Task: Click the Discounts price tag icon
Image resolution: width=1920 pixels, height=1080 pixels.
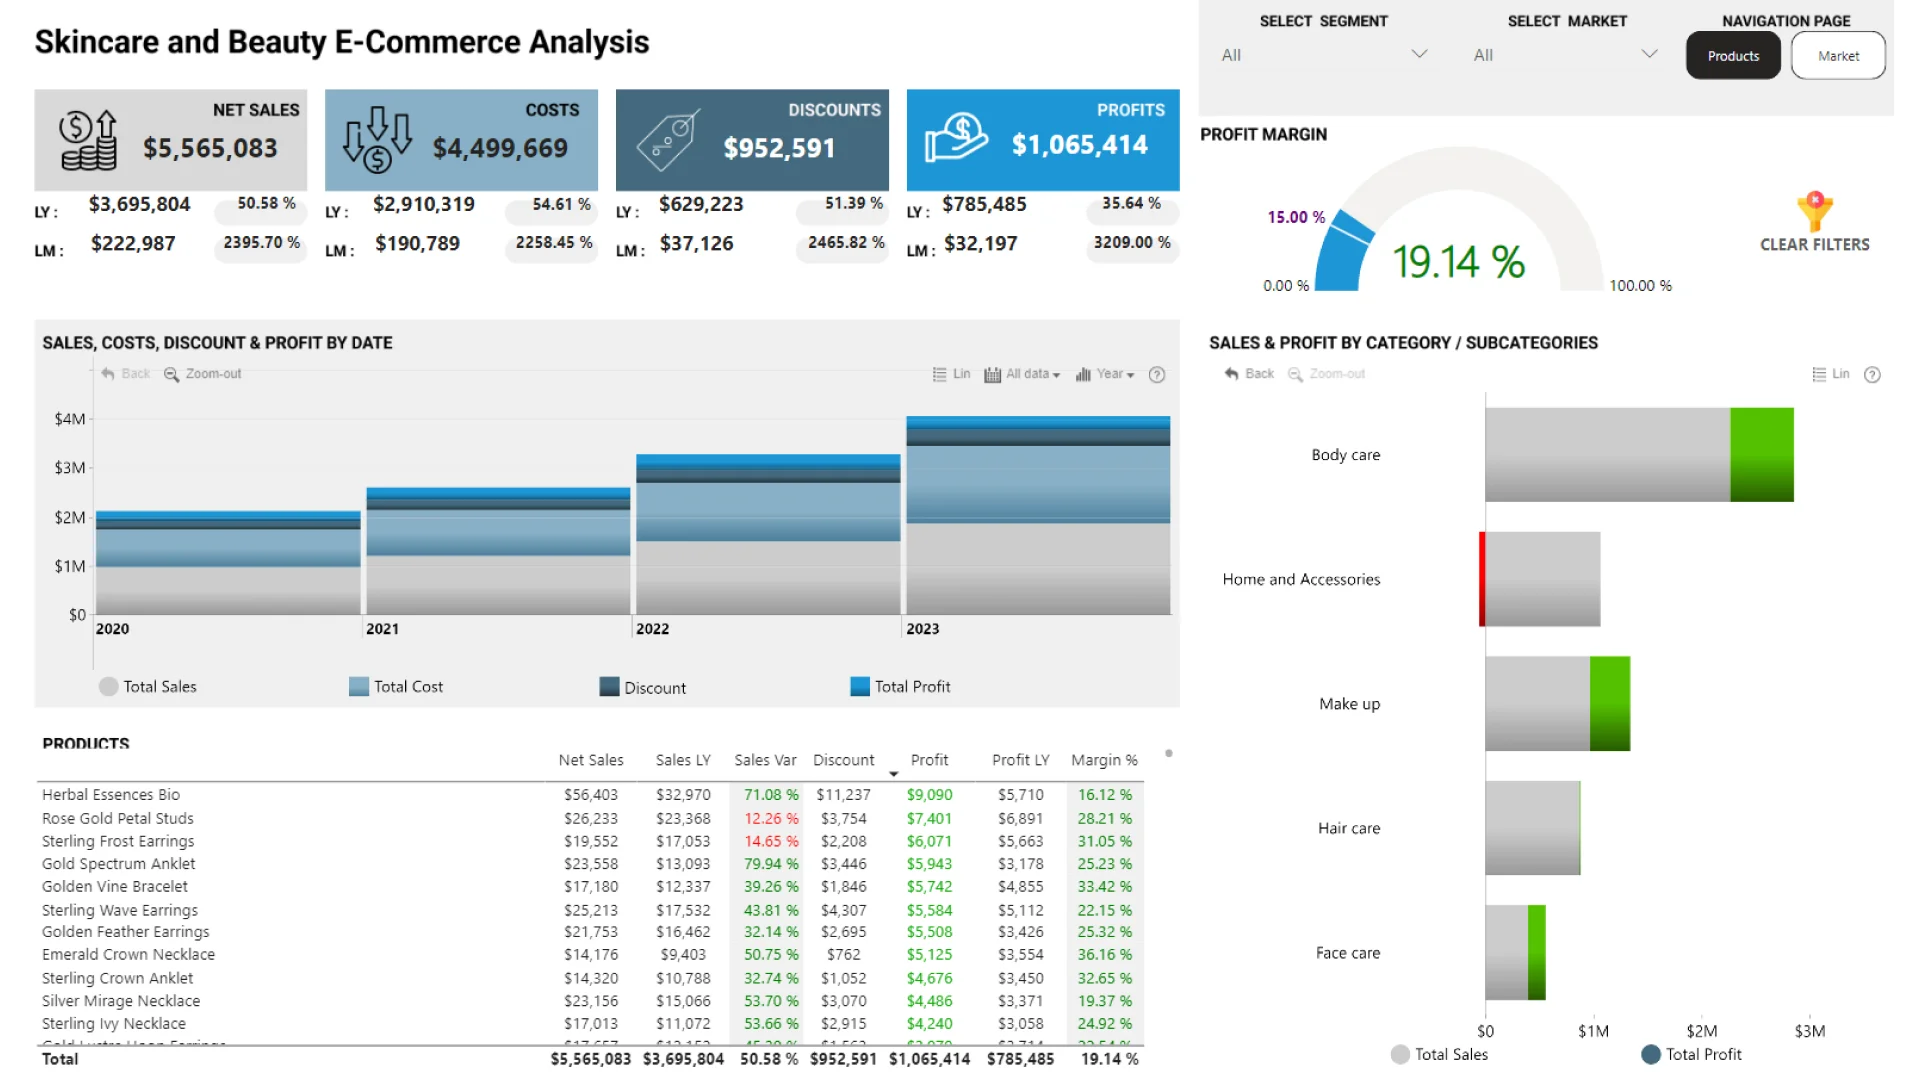Action: point(668,140)
